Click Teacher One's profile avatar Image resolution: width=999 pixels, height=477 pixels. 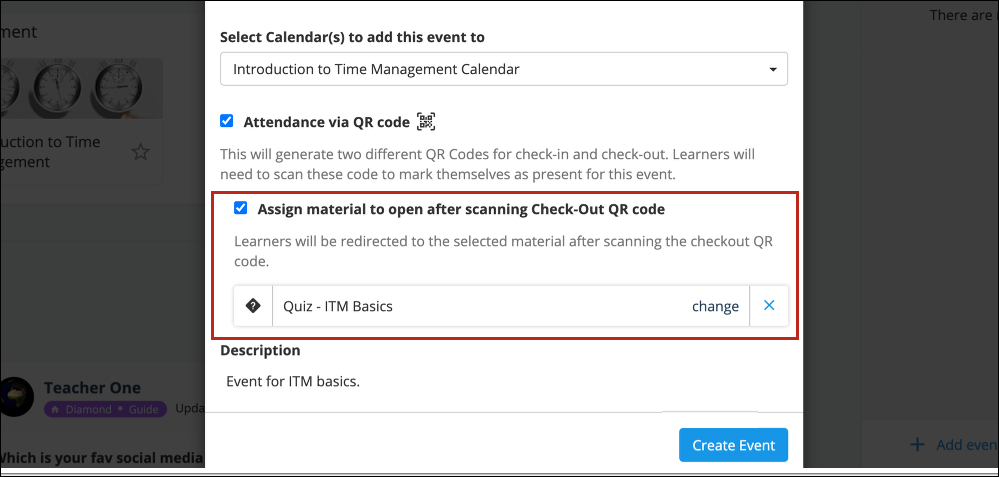(15, 397)
